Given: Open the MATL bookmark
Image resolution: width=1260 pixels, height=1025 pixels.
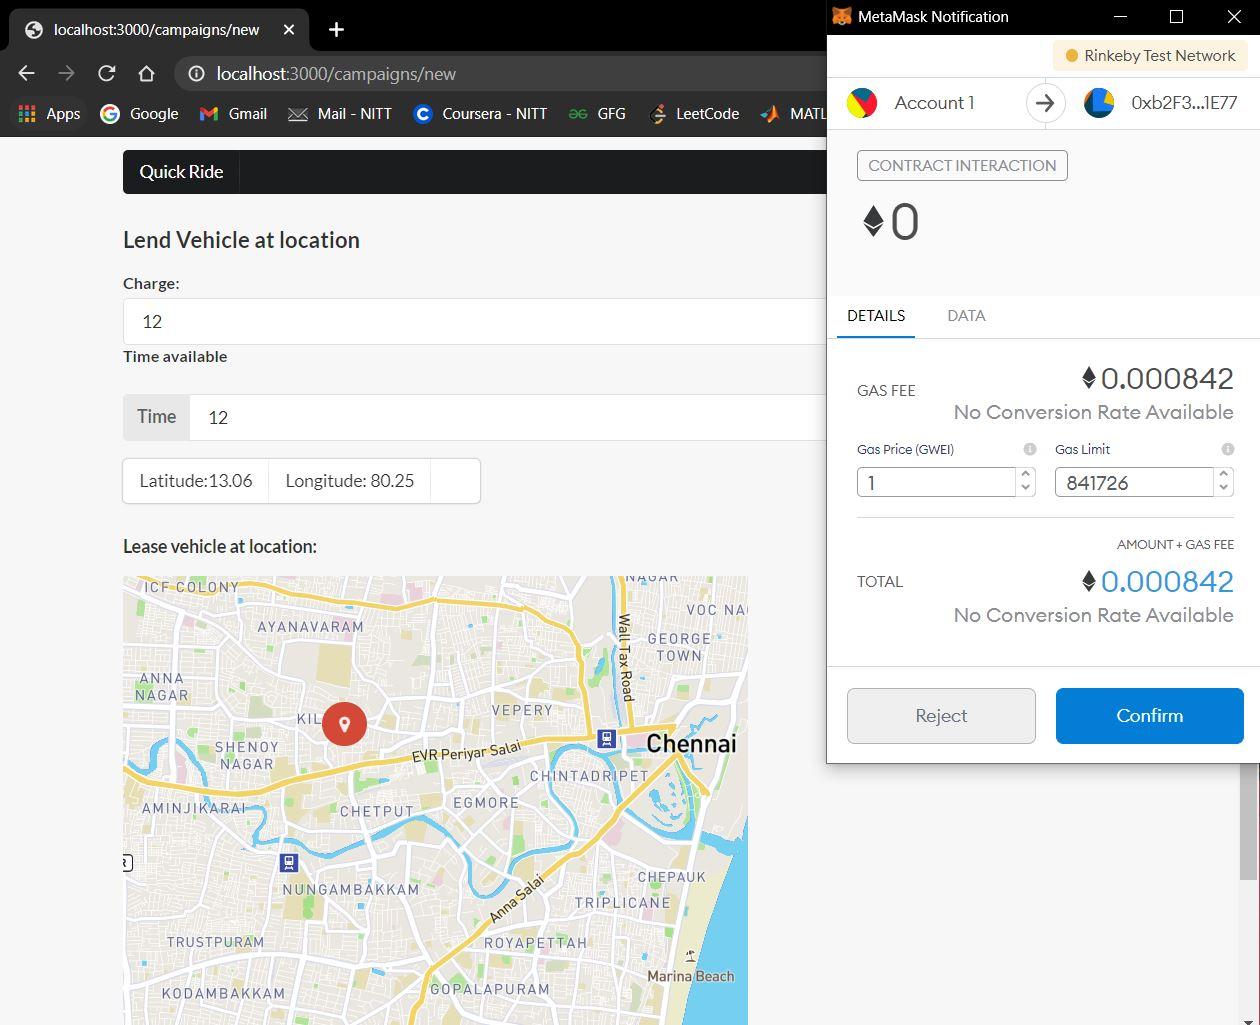Looking at the screenshot, I should (793, 113).
